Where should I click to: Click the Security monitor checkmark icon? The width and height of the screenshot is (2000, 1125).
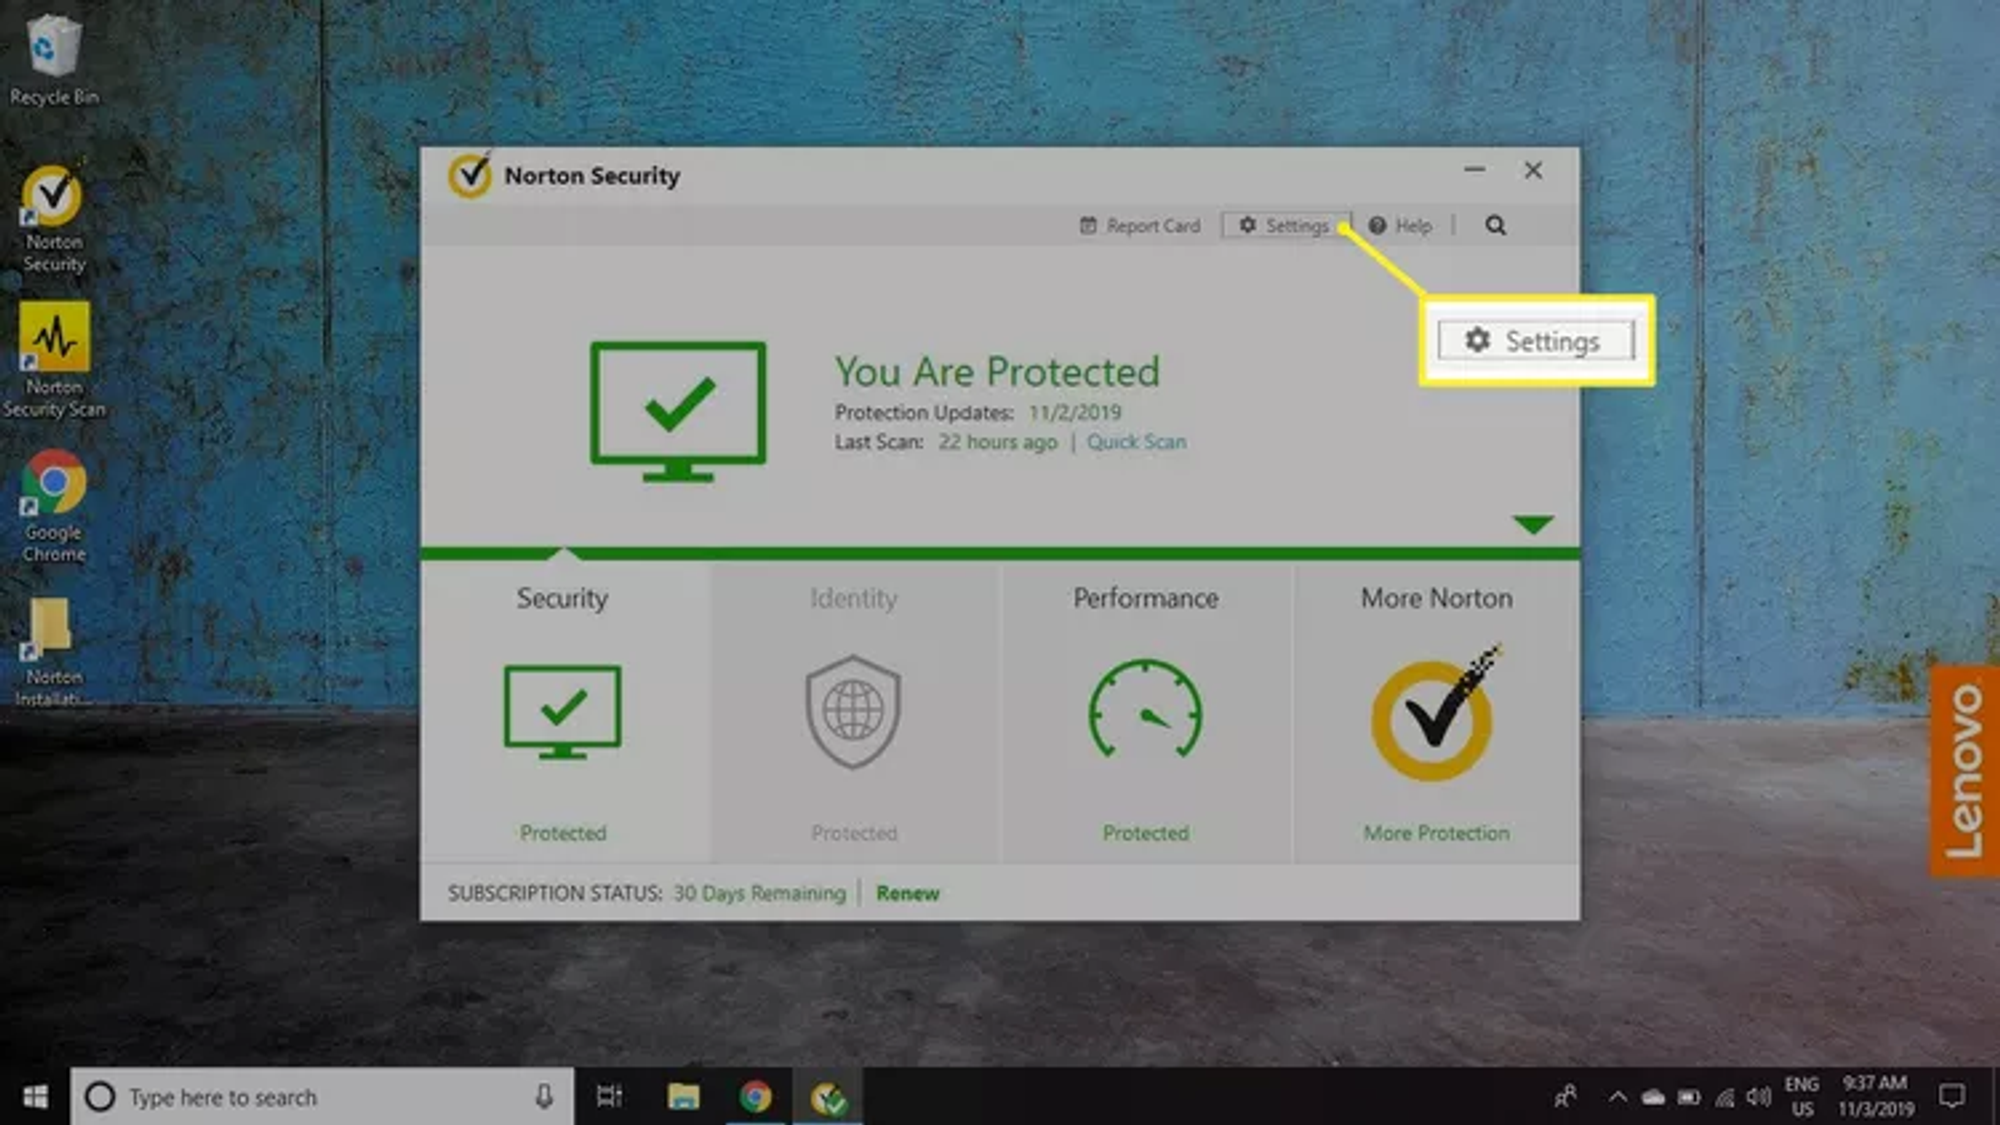tap(563, 712)
